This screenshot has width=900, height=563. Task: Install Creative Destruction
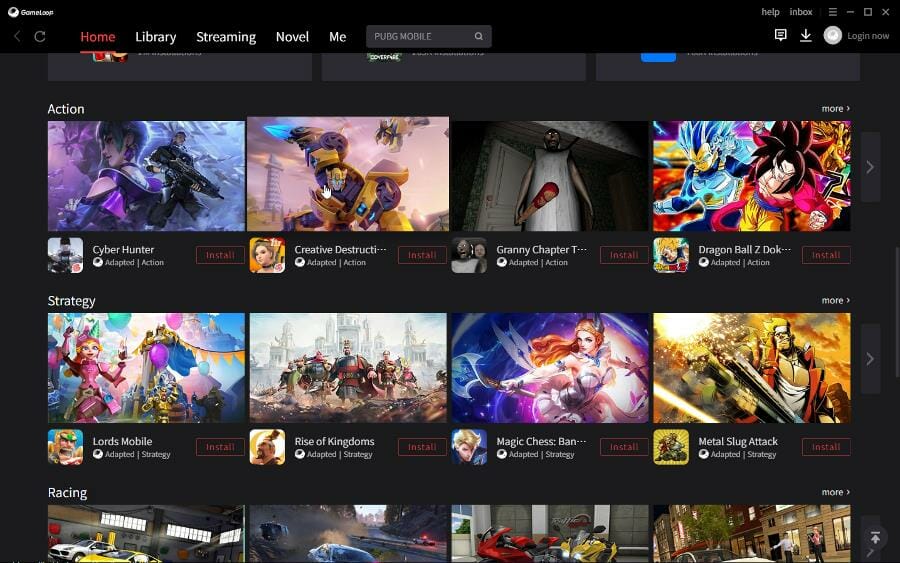pos(422,255)
